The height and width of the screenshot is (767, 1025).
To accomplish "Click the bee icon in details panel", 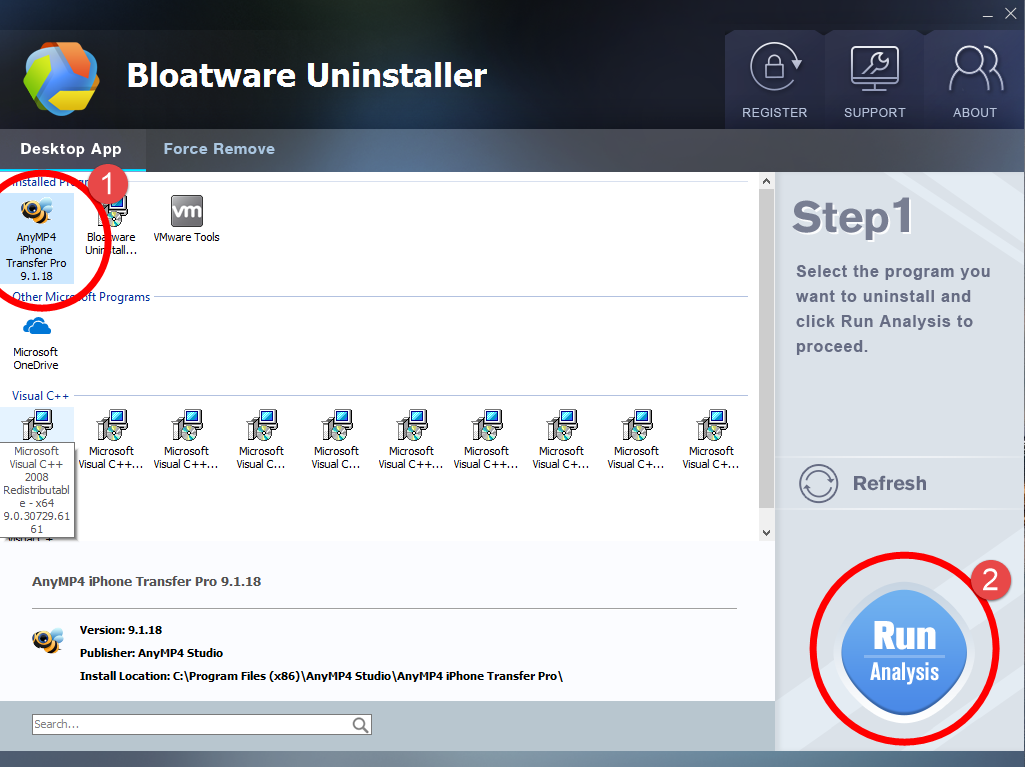I will coord(48,640).
